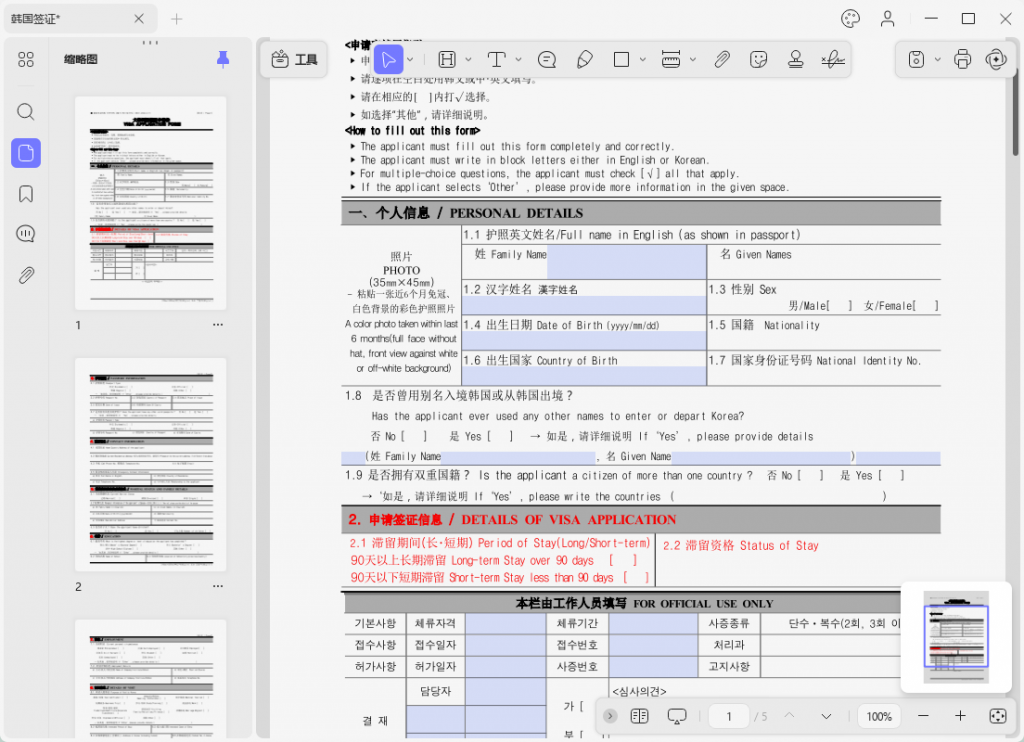Viewport: 1024px width, 742px height.
Task: Open the 100% zoom level box
Action: [x=879, y=717]
